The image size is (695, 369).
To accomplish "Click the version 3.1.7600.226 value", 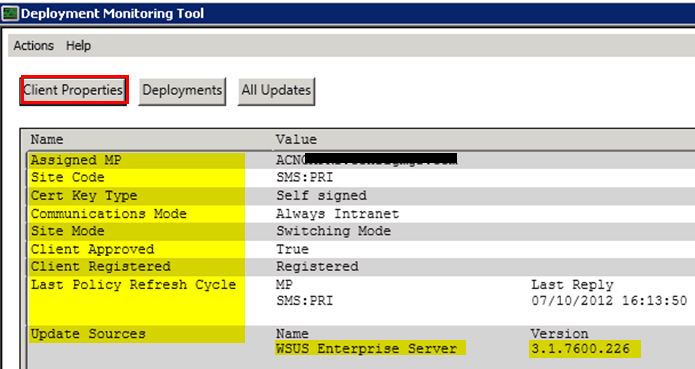I will coord(580,349).
